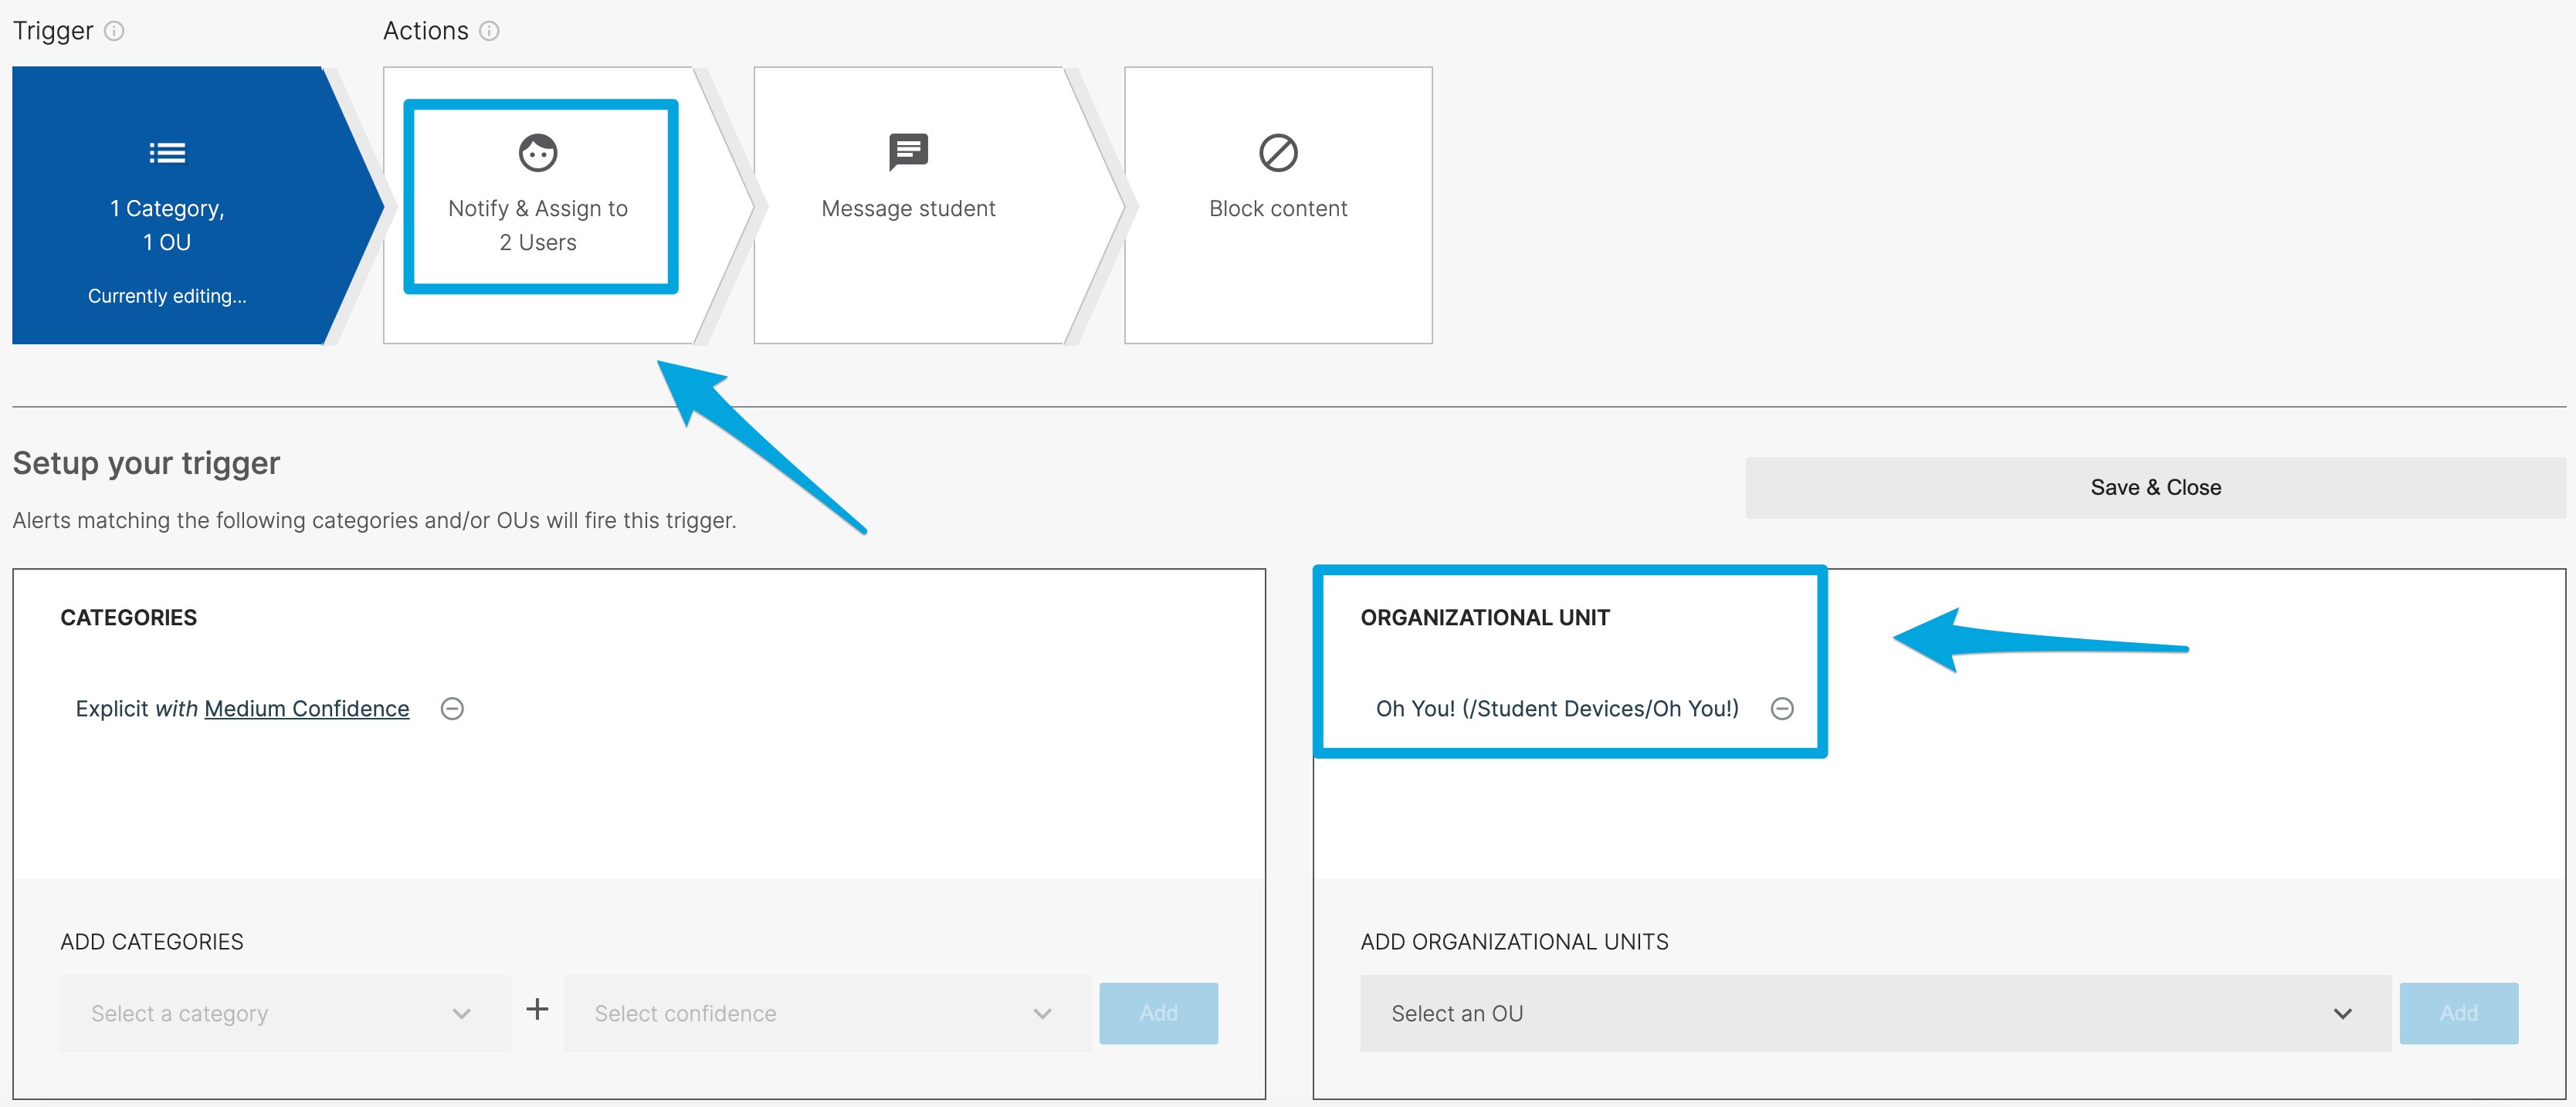2576x1107 pixels.
Task: Click Save & Close button
Action: click(2155, 488)
